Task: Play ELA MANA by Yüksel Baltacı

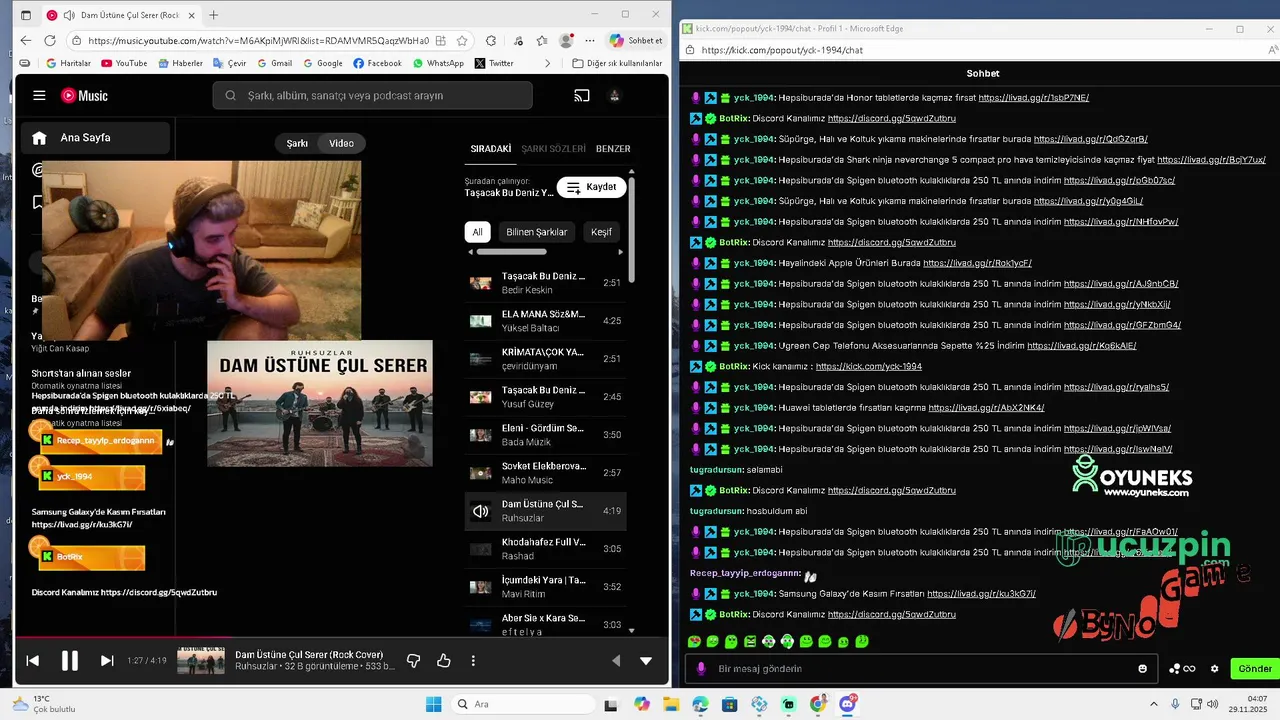Action: pos(546,321)
